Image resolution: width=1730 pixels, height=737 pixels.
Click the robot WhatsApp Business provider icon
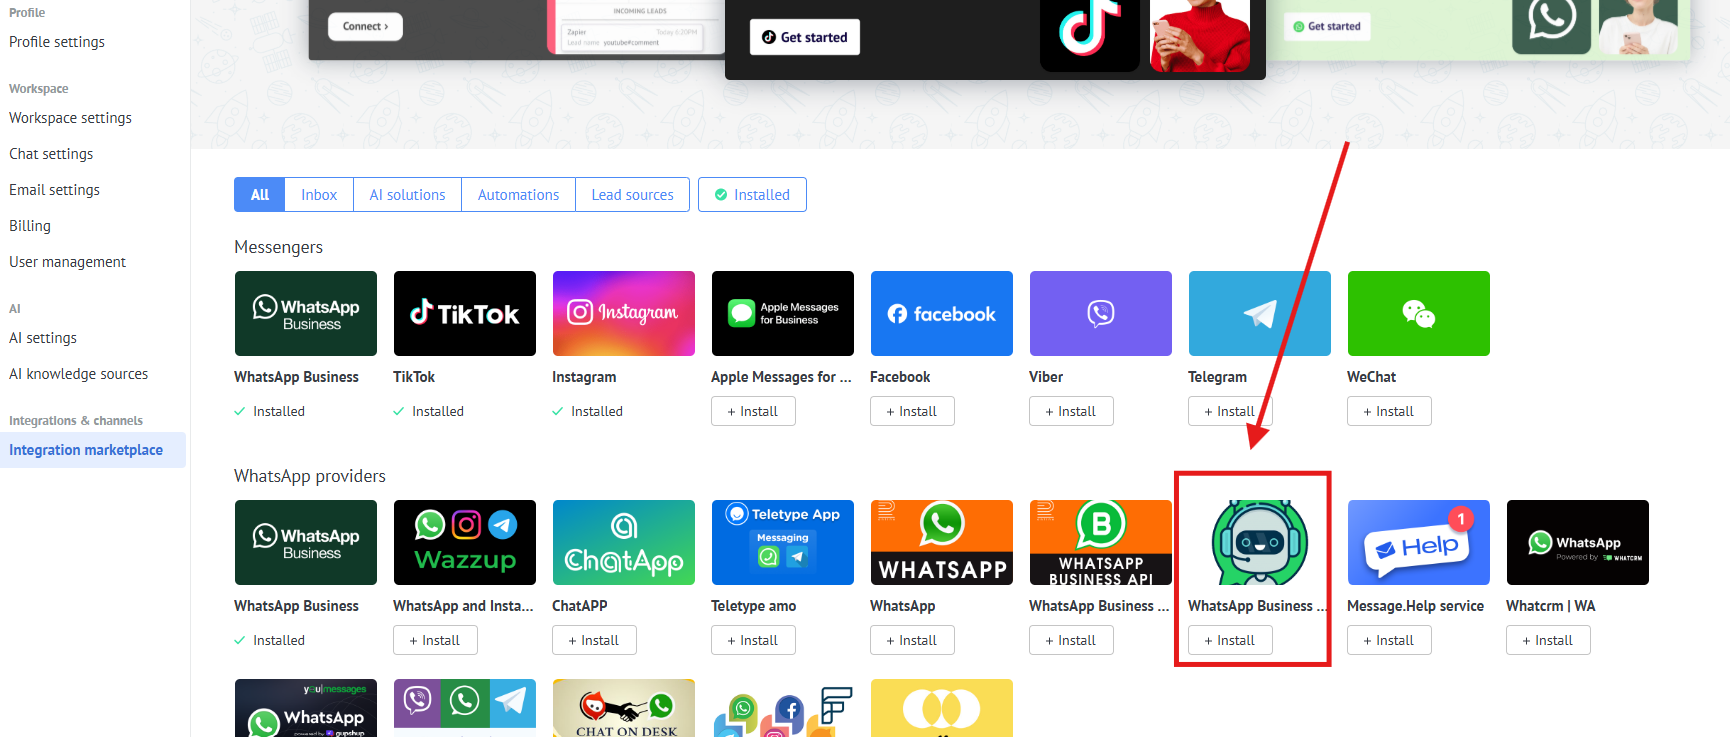point(1259,542)
